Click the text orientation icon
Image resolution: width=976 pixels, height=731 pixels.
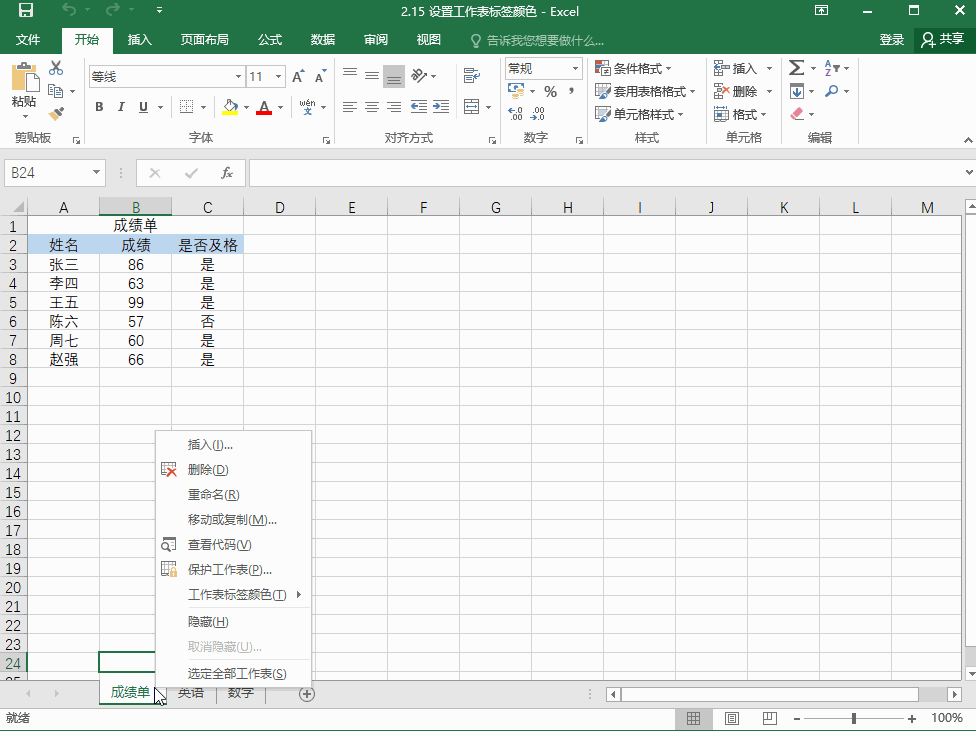[x=420, y=75]
